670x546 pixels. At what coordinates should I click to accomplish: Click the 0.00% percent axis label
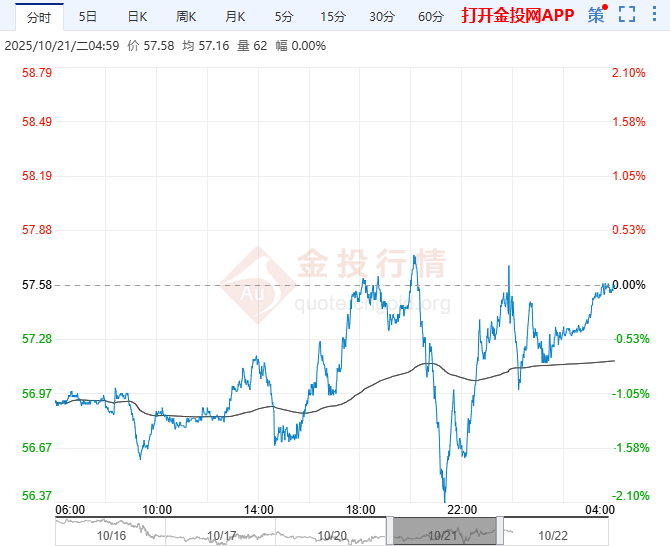pos(629,285)
